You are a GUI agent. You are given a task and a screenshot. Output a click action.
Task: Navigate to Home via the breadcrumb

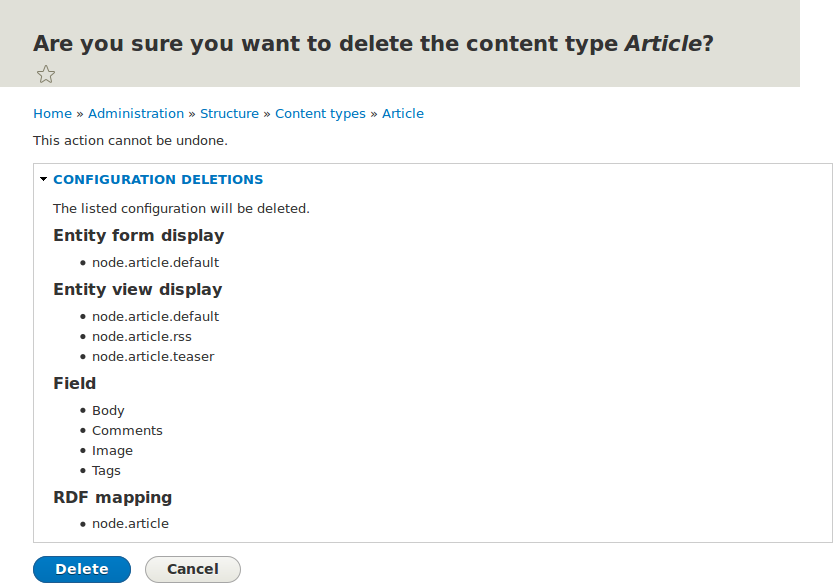[52, 113]
